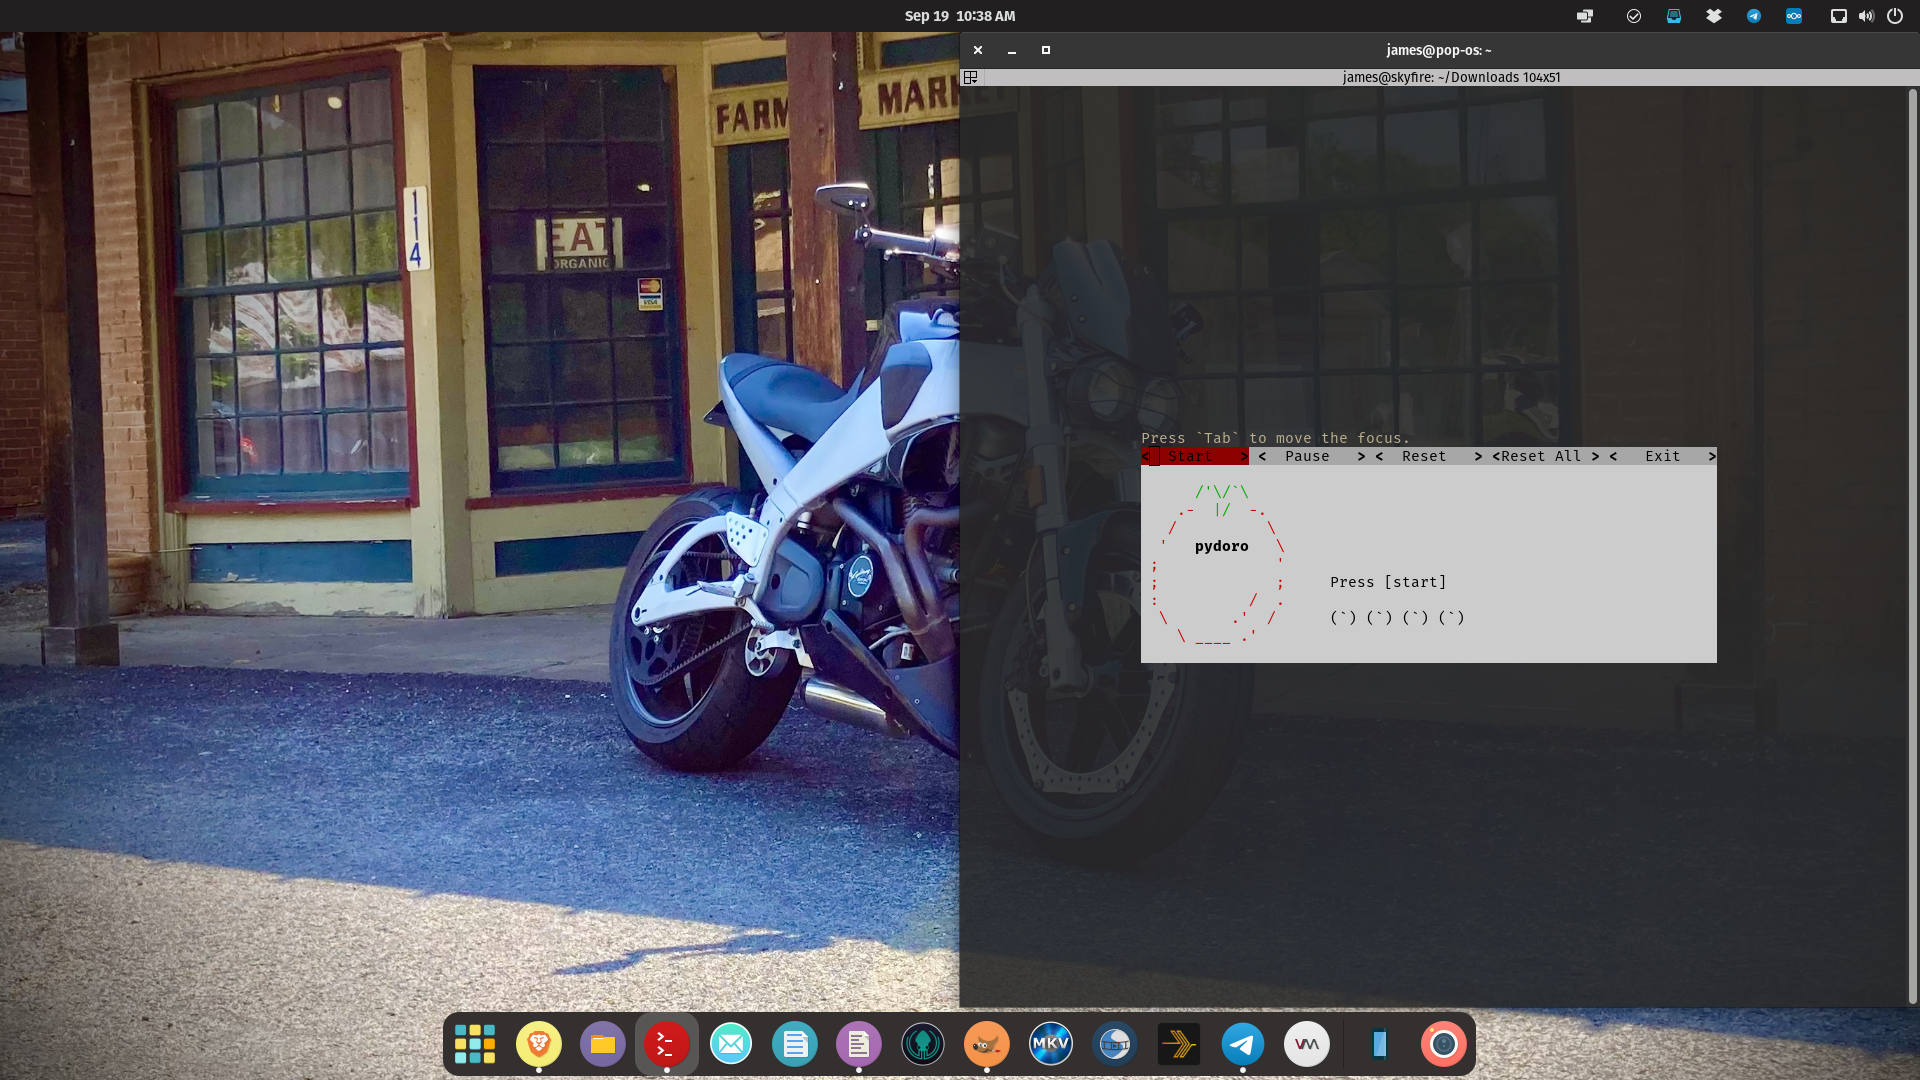Show the applications grid from the dock
Viewport: 1920px width, 1080px height.
click(x=475, y=1043)
